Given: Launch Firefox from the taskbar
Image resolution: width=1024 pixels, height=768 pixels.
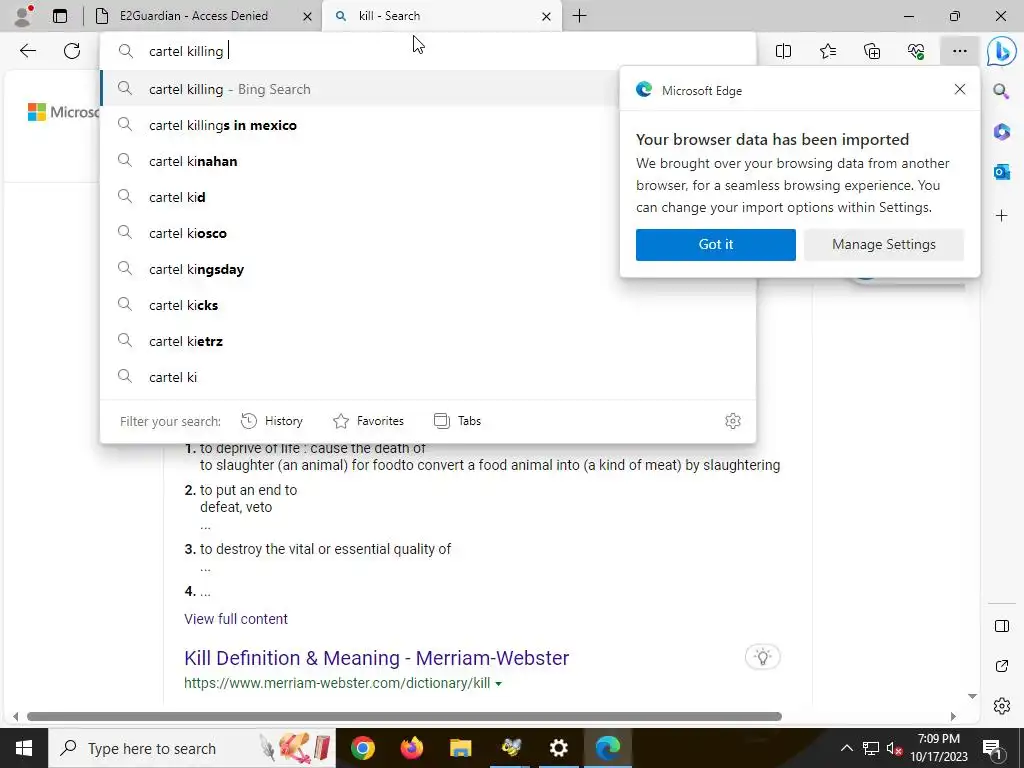Looking at the screenshot, I should click(x=411, y=748).
